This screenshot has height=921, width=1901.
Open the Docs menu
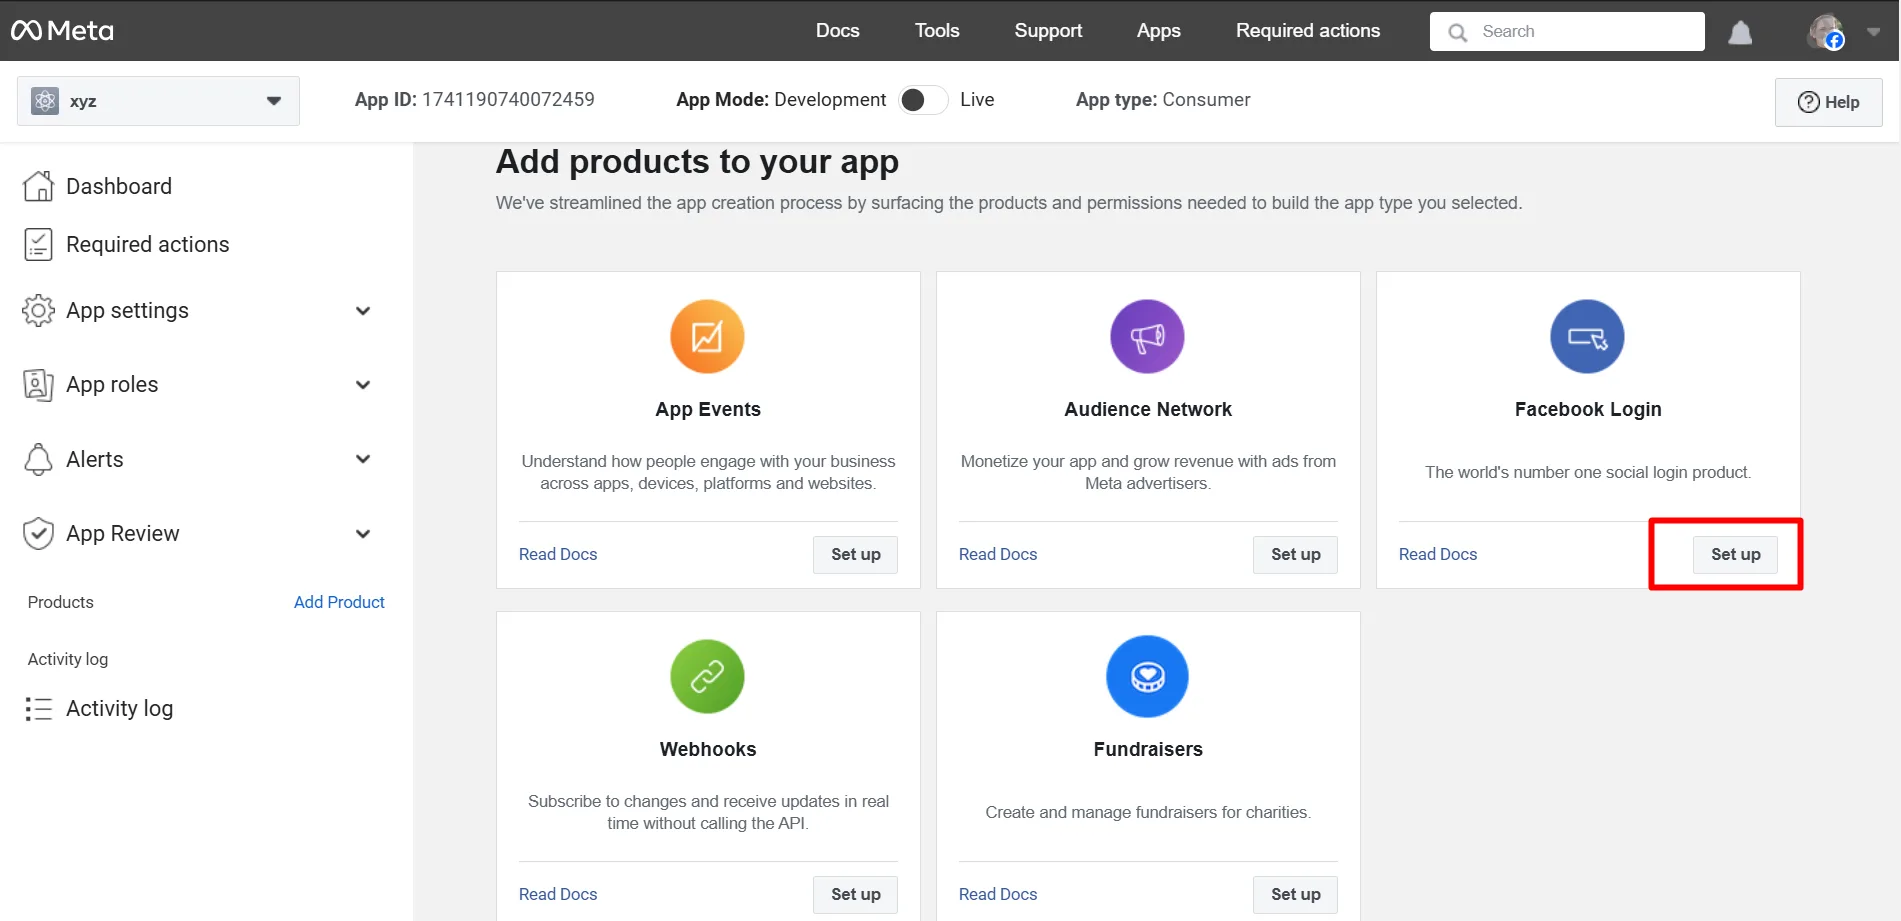(837, 31)
